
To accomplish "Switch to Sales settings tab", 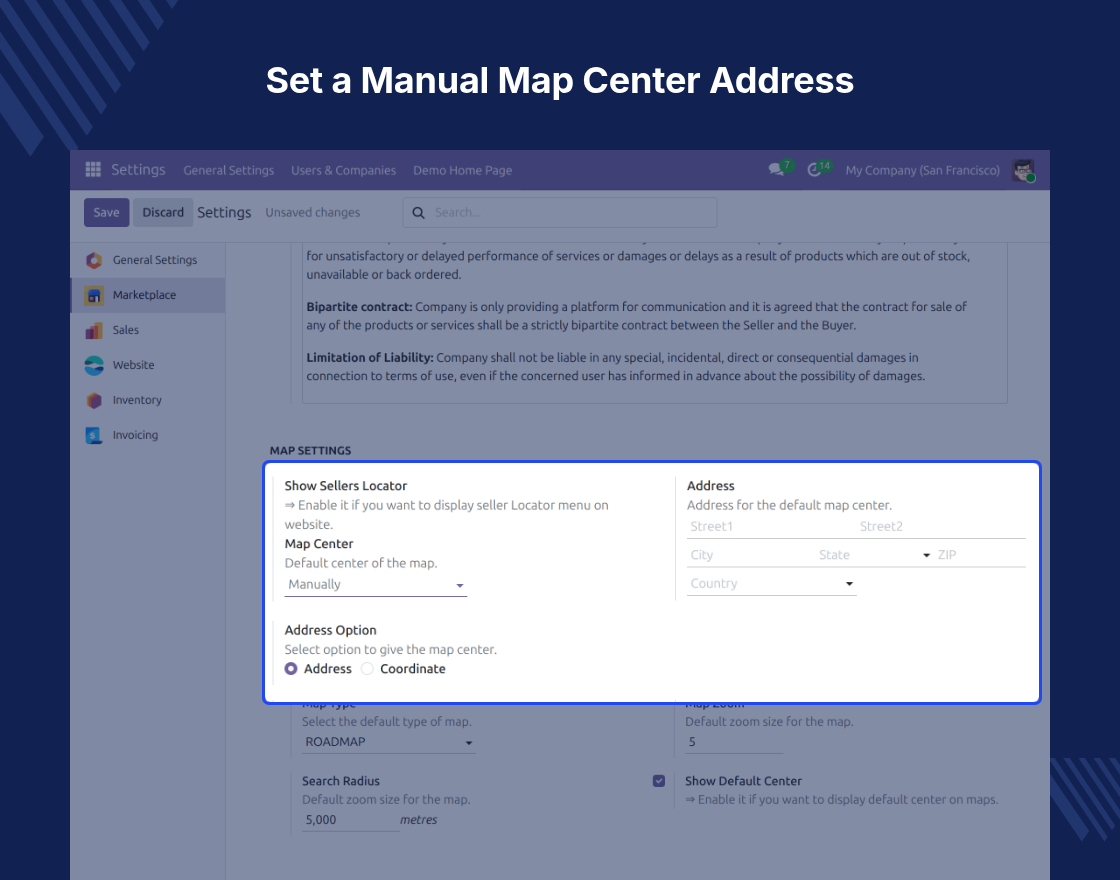I will (148, 330).
